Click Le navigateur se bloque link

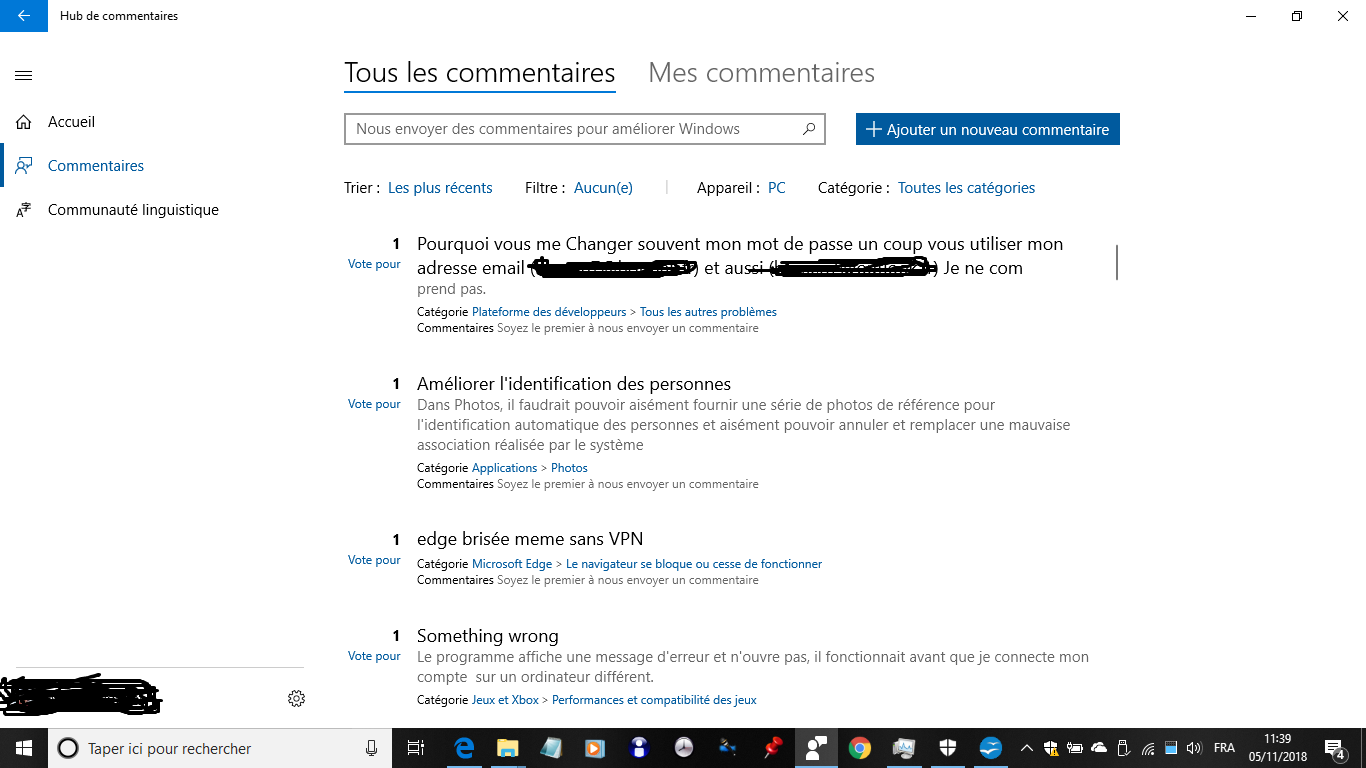(694, 564)
